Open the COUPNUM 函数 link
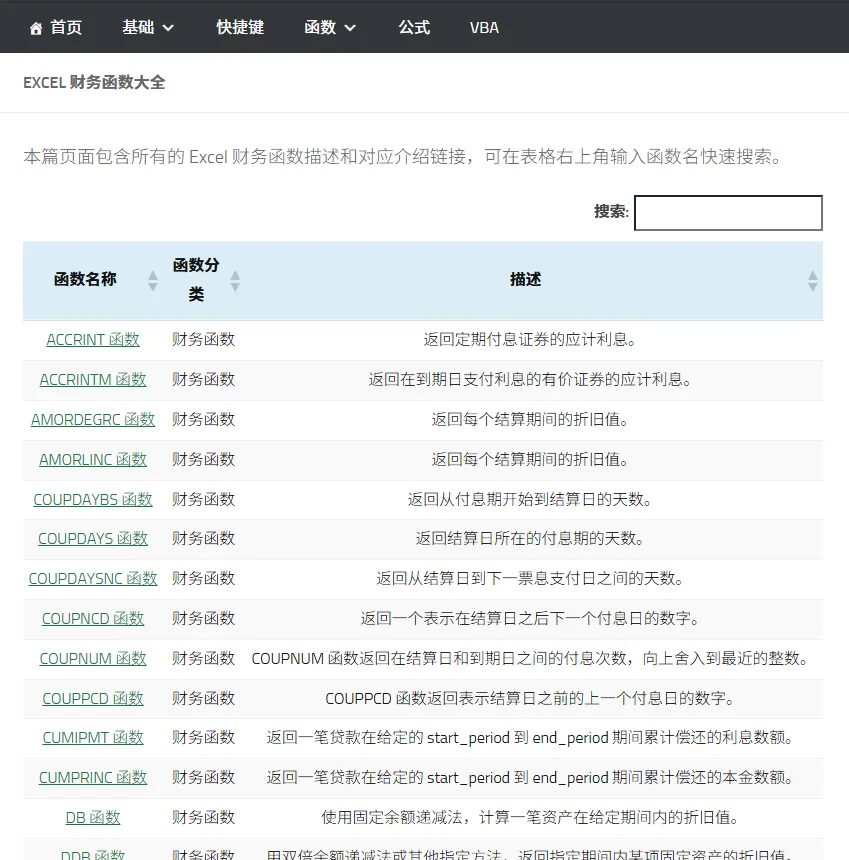Viewport: 849px width, 860px height. click(x=93, y=659)
